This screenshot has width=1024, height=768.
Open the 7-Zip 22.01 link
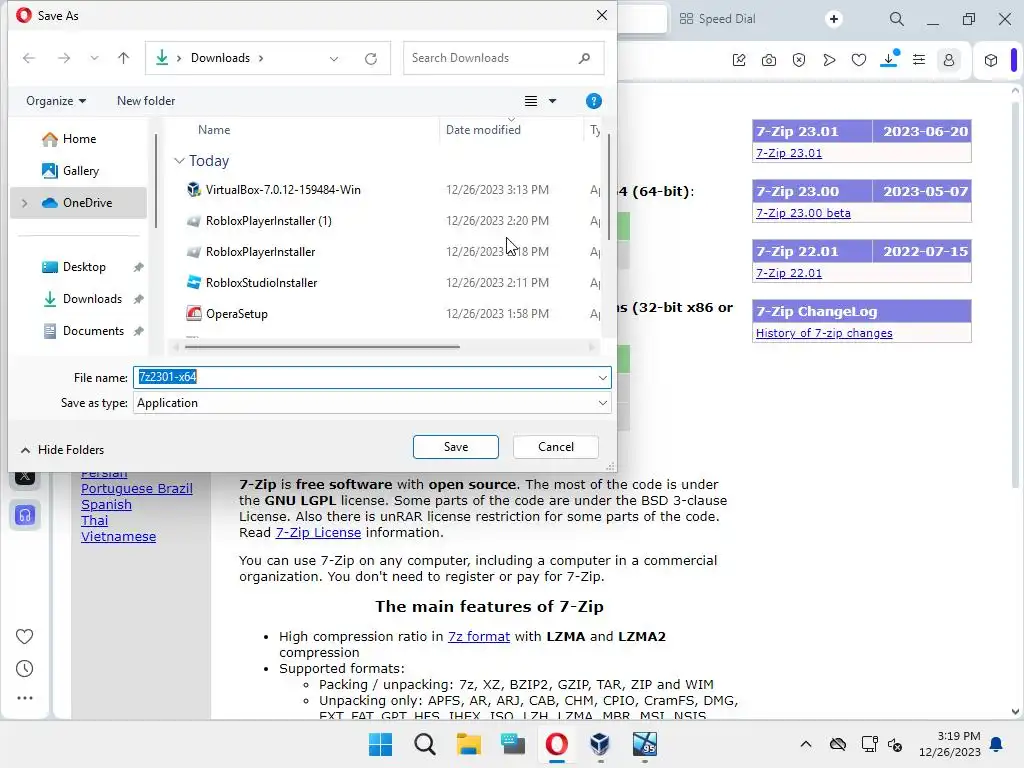(x=788, y=273)
